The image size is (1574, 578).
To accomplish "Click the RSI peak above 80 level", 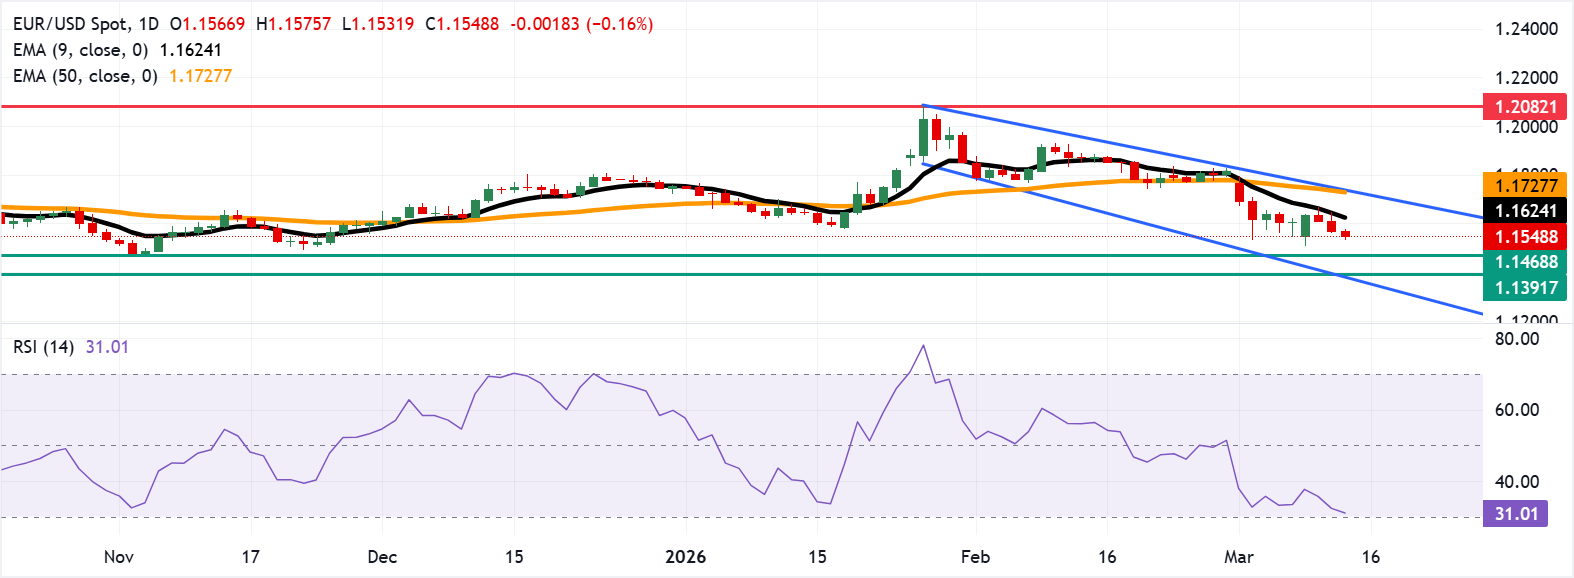I will click(x=923, y=346).
